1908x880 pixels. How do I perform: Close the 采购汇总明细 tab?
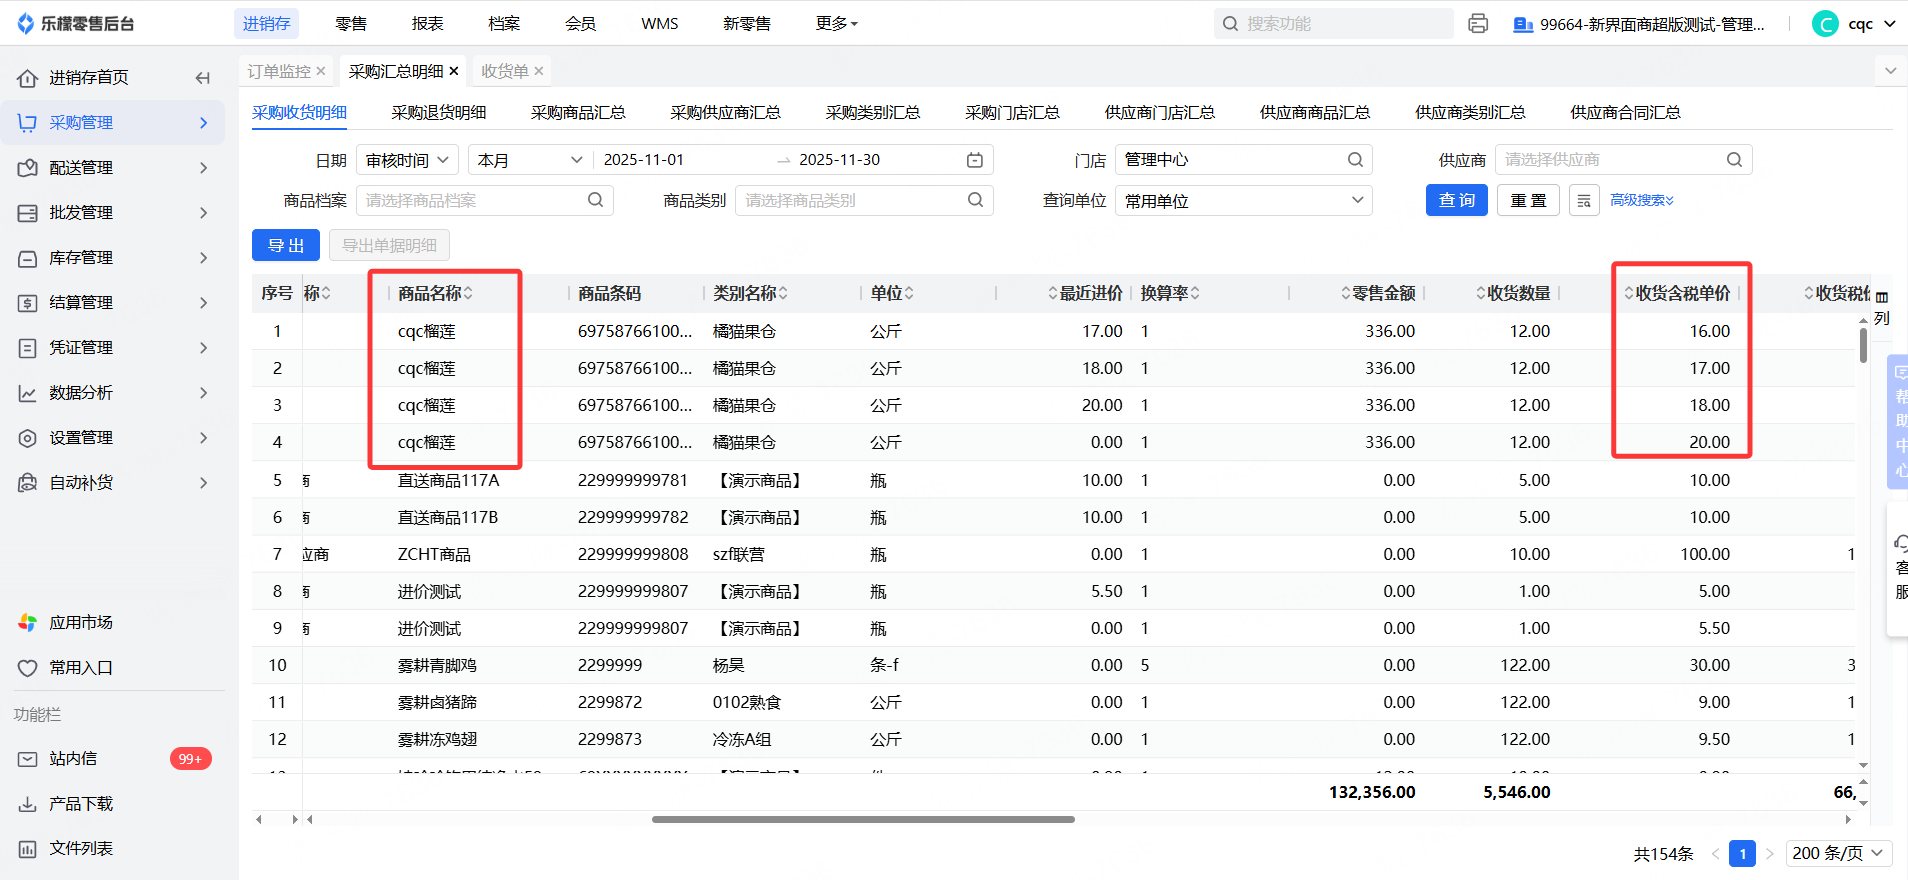[x=454, y=71]
